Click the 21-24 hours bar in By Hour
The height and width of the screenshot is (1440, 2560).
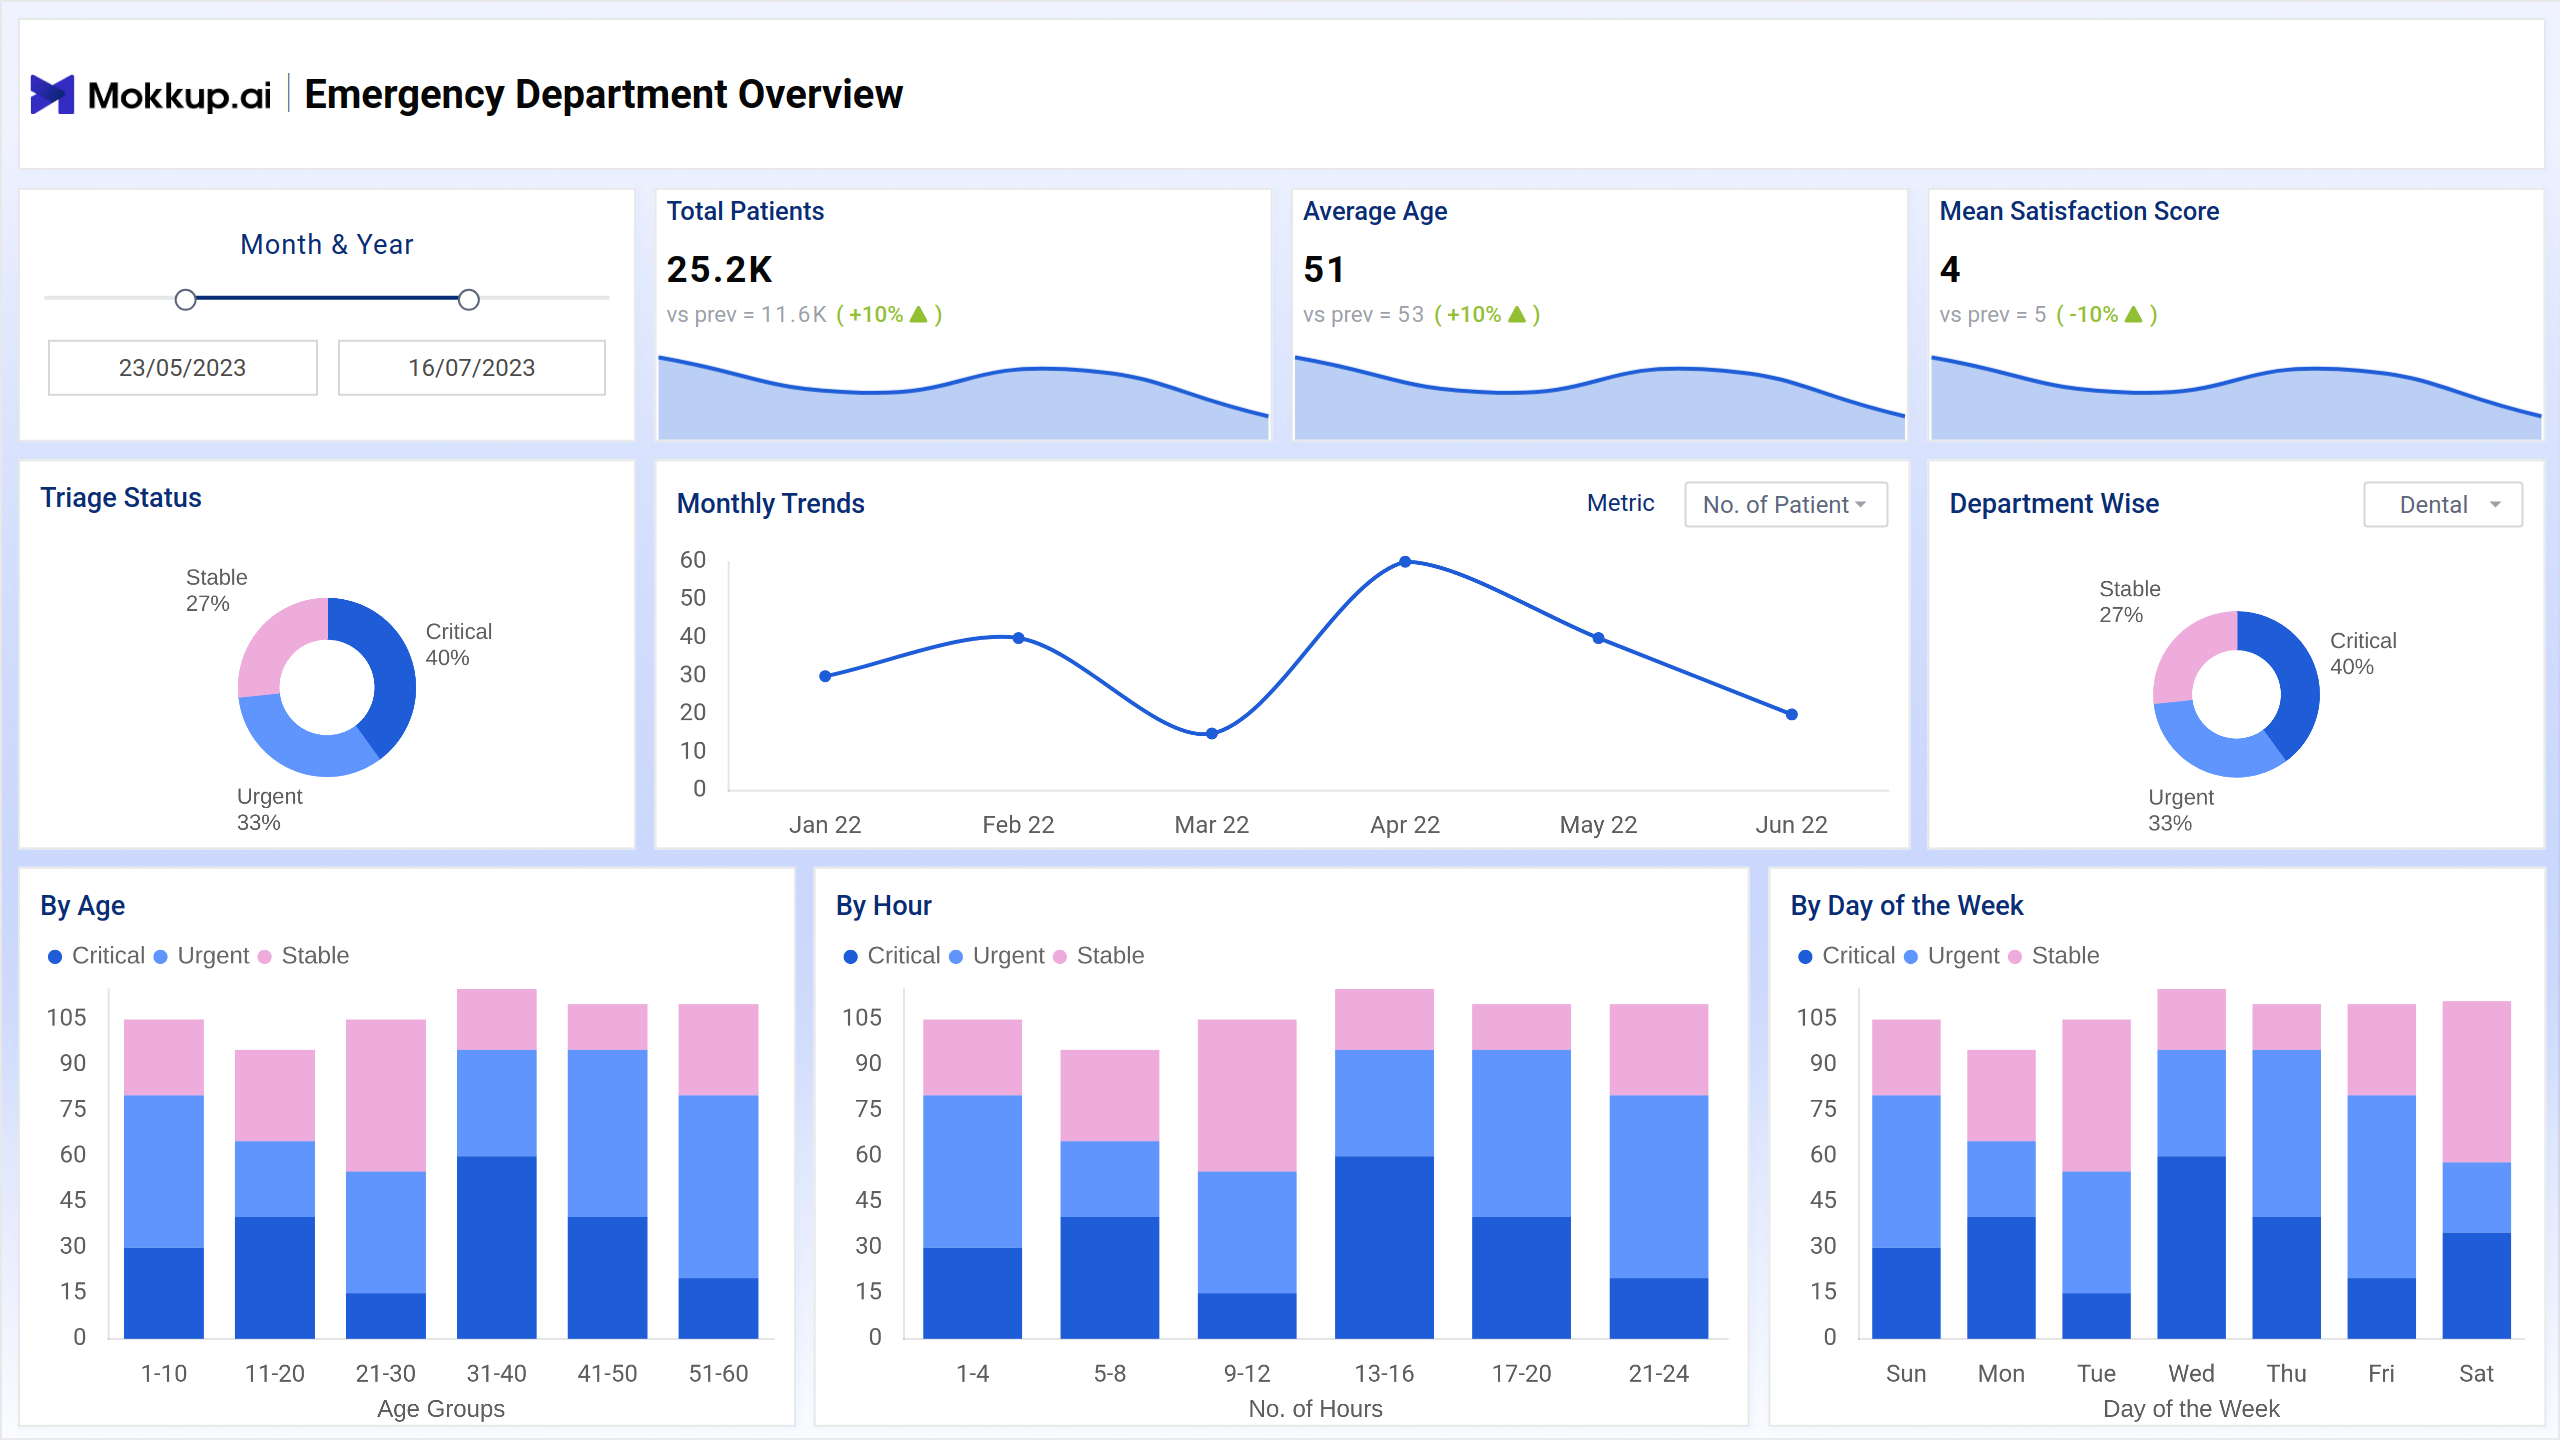[1659, 1171]
